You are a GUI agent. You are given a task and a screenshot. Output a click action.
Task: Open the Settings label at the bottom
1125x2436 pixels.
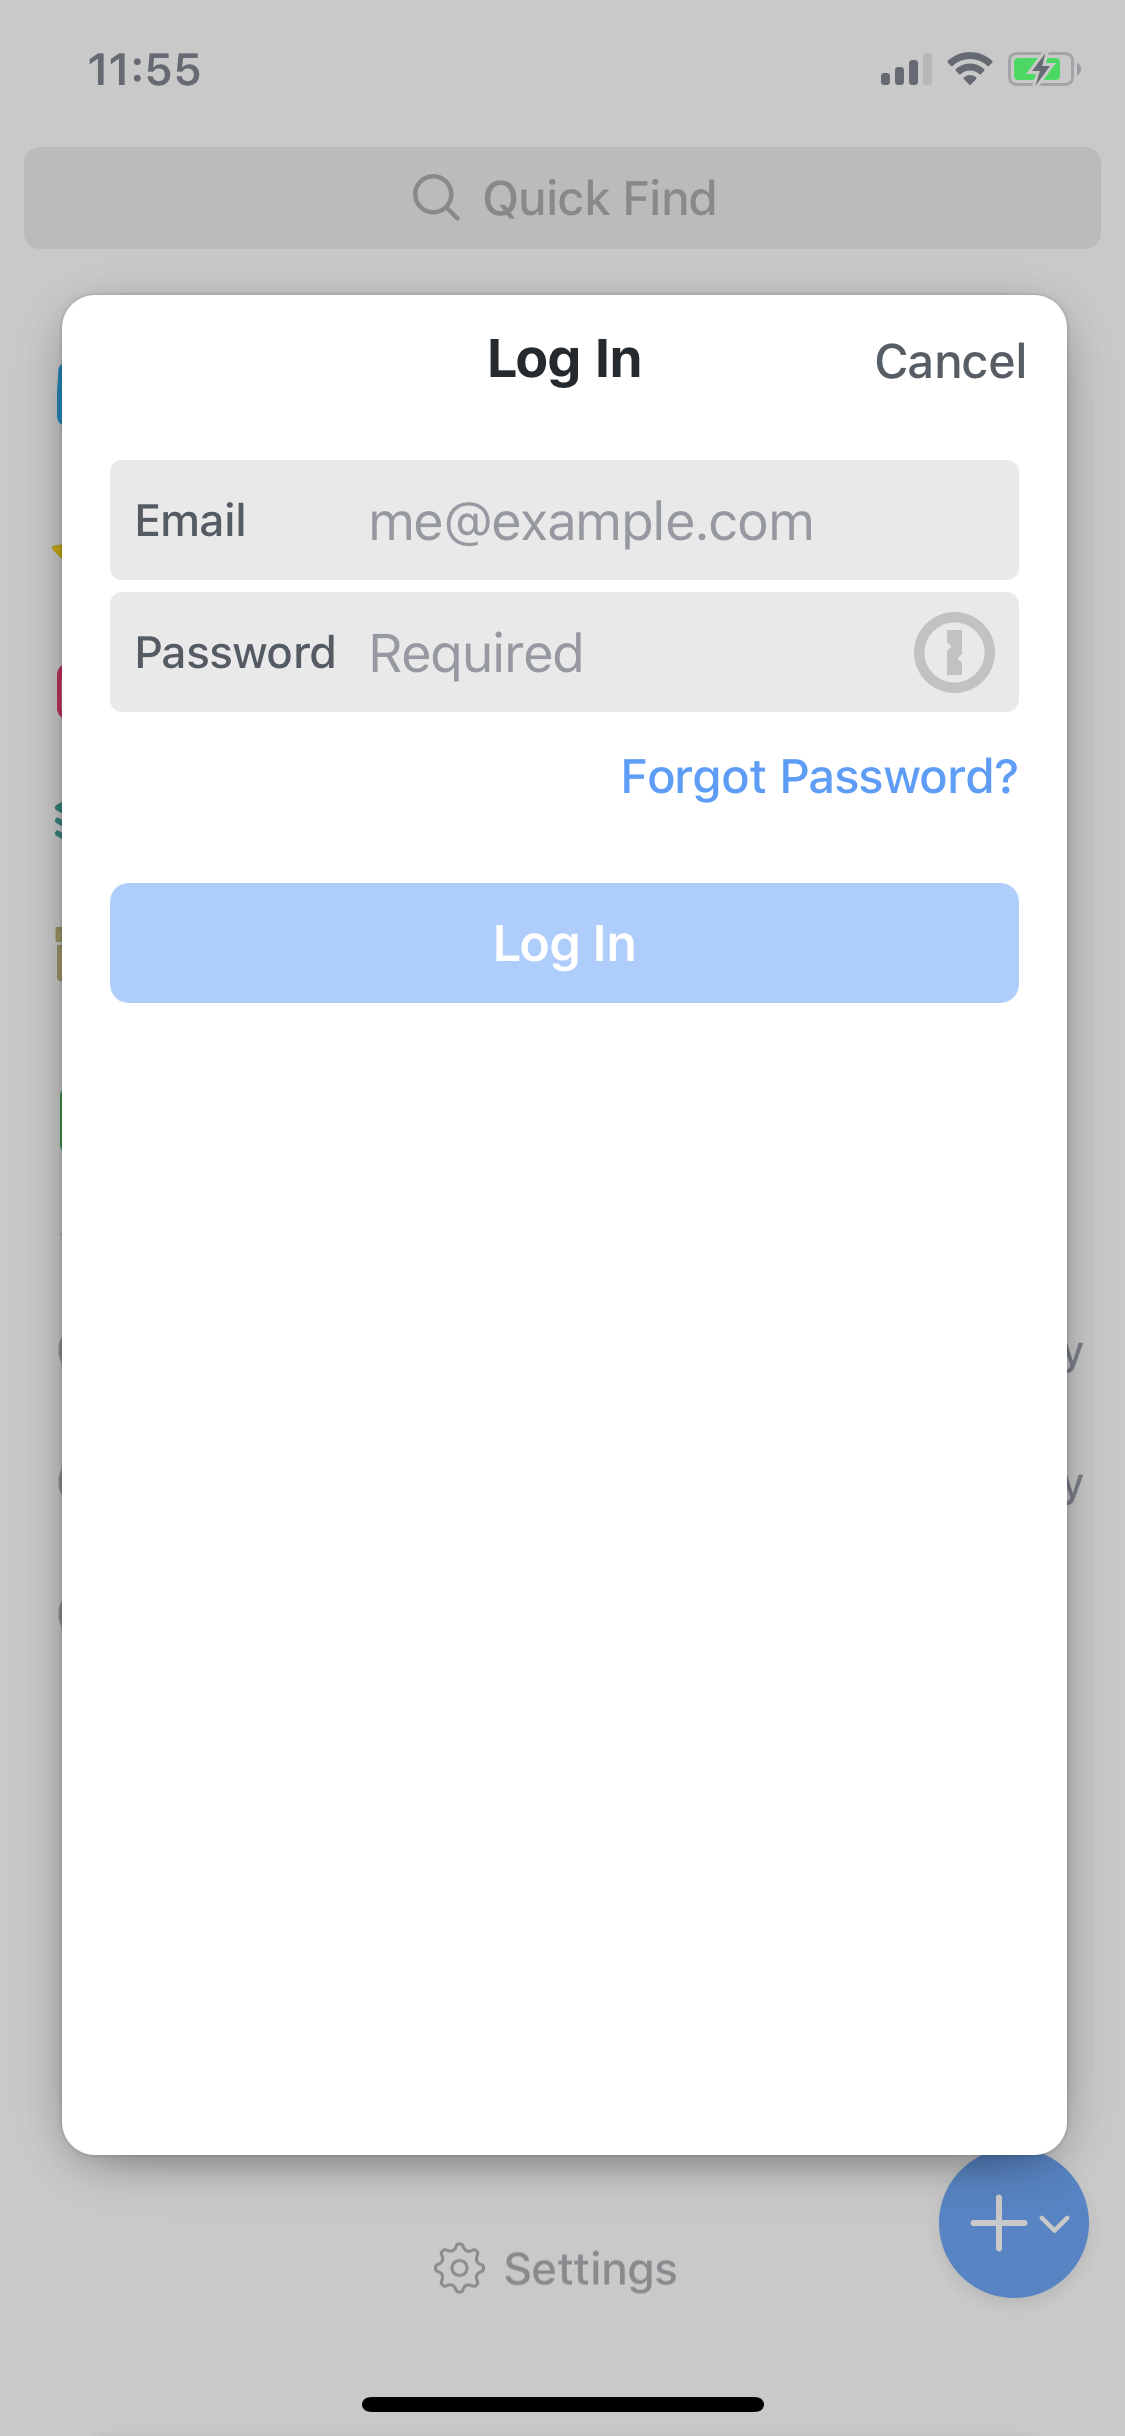tap(590, 2269)
